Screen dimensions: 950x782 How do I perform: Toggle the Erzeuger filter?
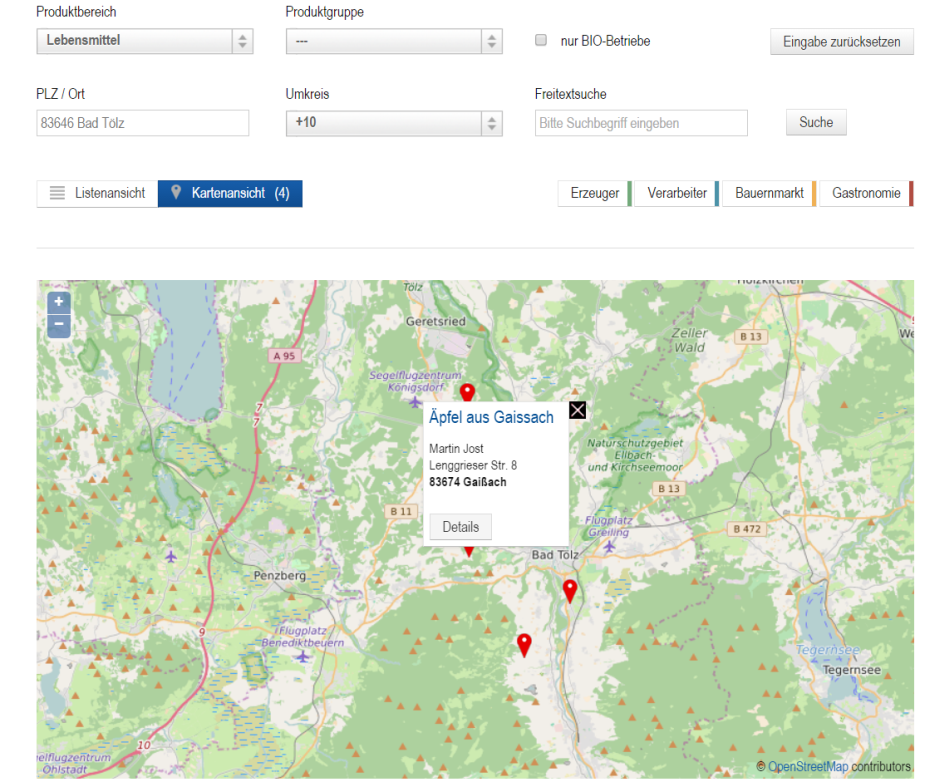point(595,194)
